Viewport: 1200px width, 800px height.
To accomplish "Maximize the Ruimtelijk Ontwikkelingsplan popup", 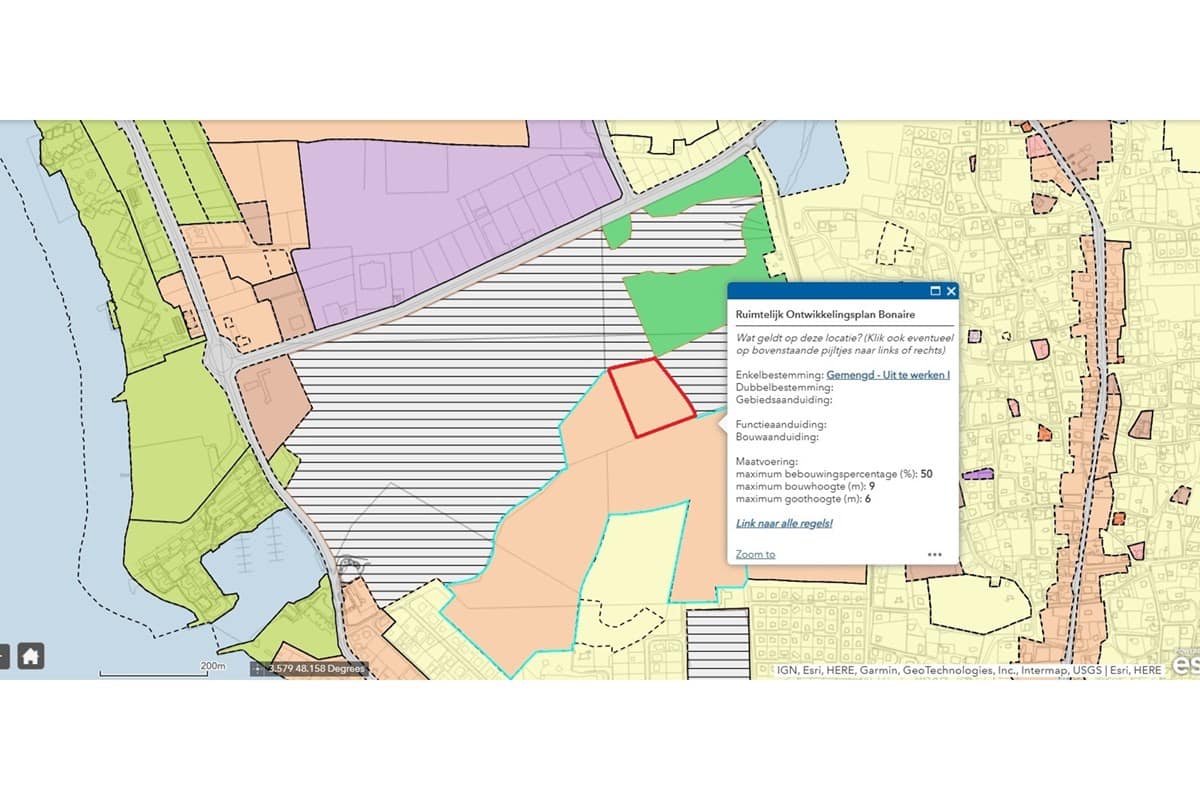I will tap(936, 291).
